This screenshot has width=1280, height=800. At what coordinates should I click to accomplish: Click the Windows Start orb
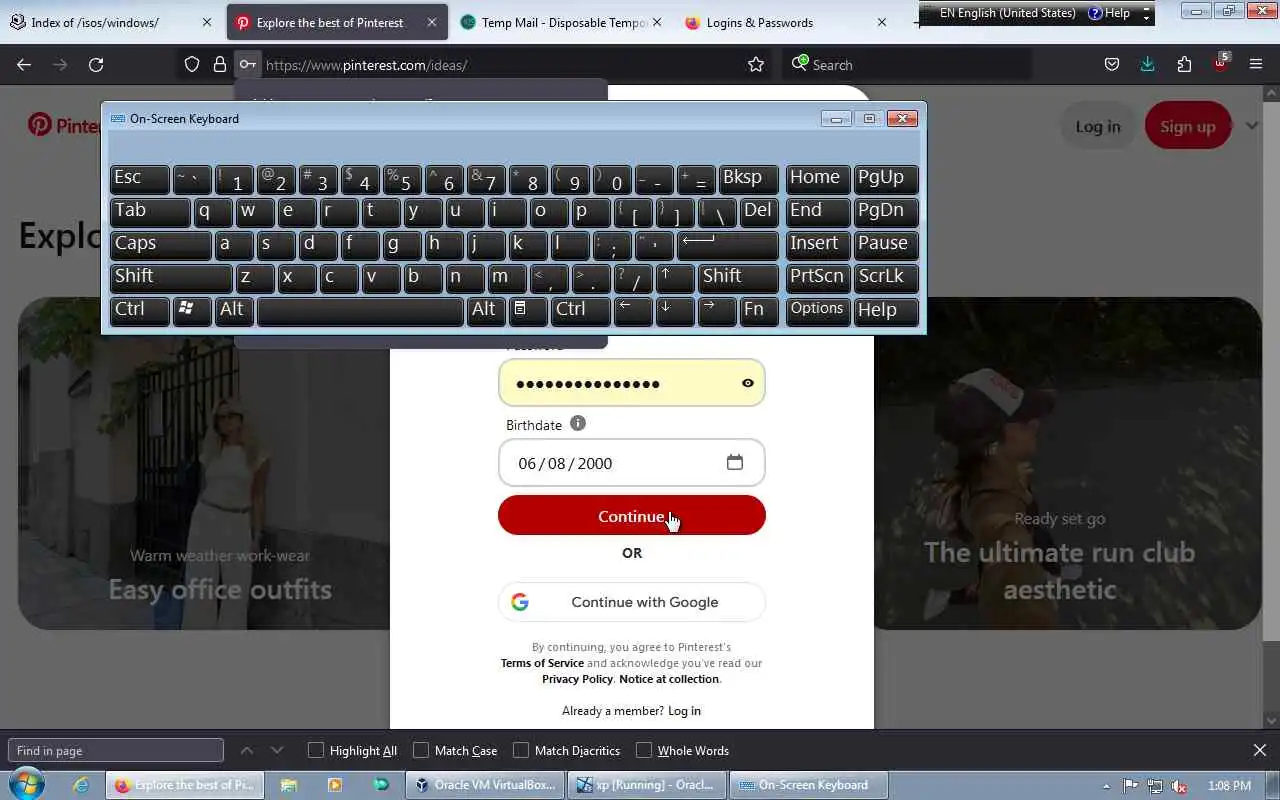26,784
